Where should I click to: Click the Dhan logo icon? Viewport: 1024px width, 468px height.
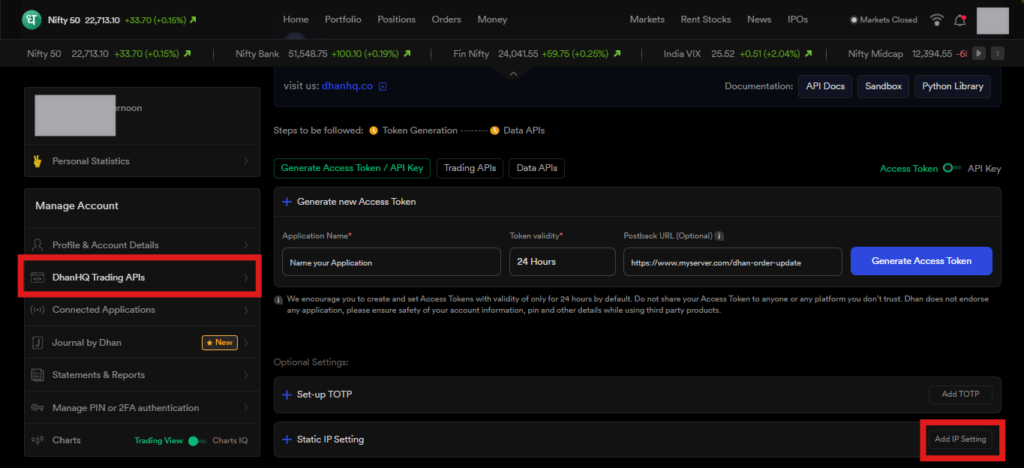(32, 20)
